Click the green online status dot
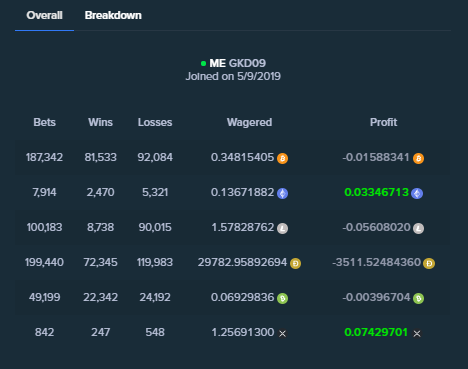 [203, 63]
